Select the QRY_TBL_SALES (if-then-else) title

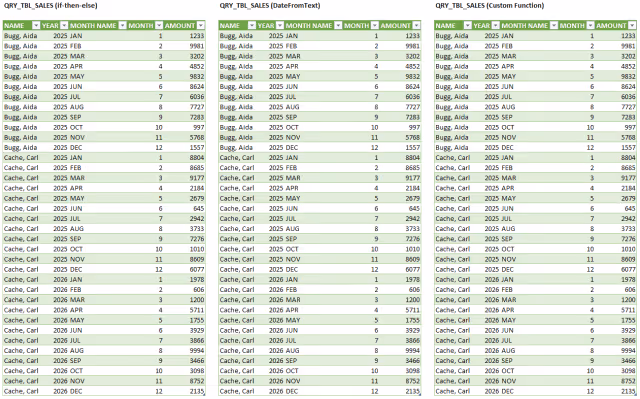tap(51, 6)
